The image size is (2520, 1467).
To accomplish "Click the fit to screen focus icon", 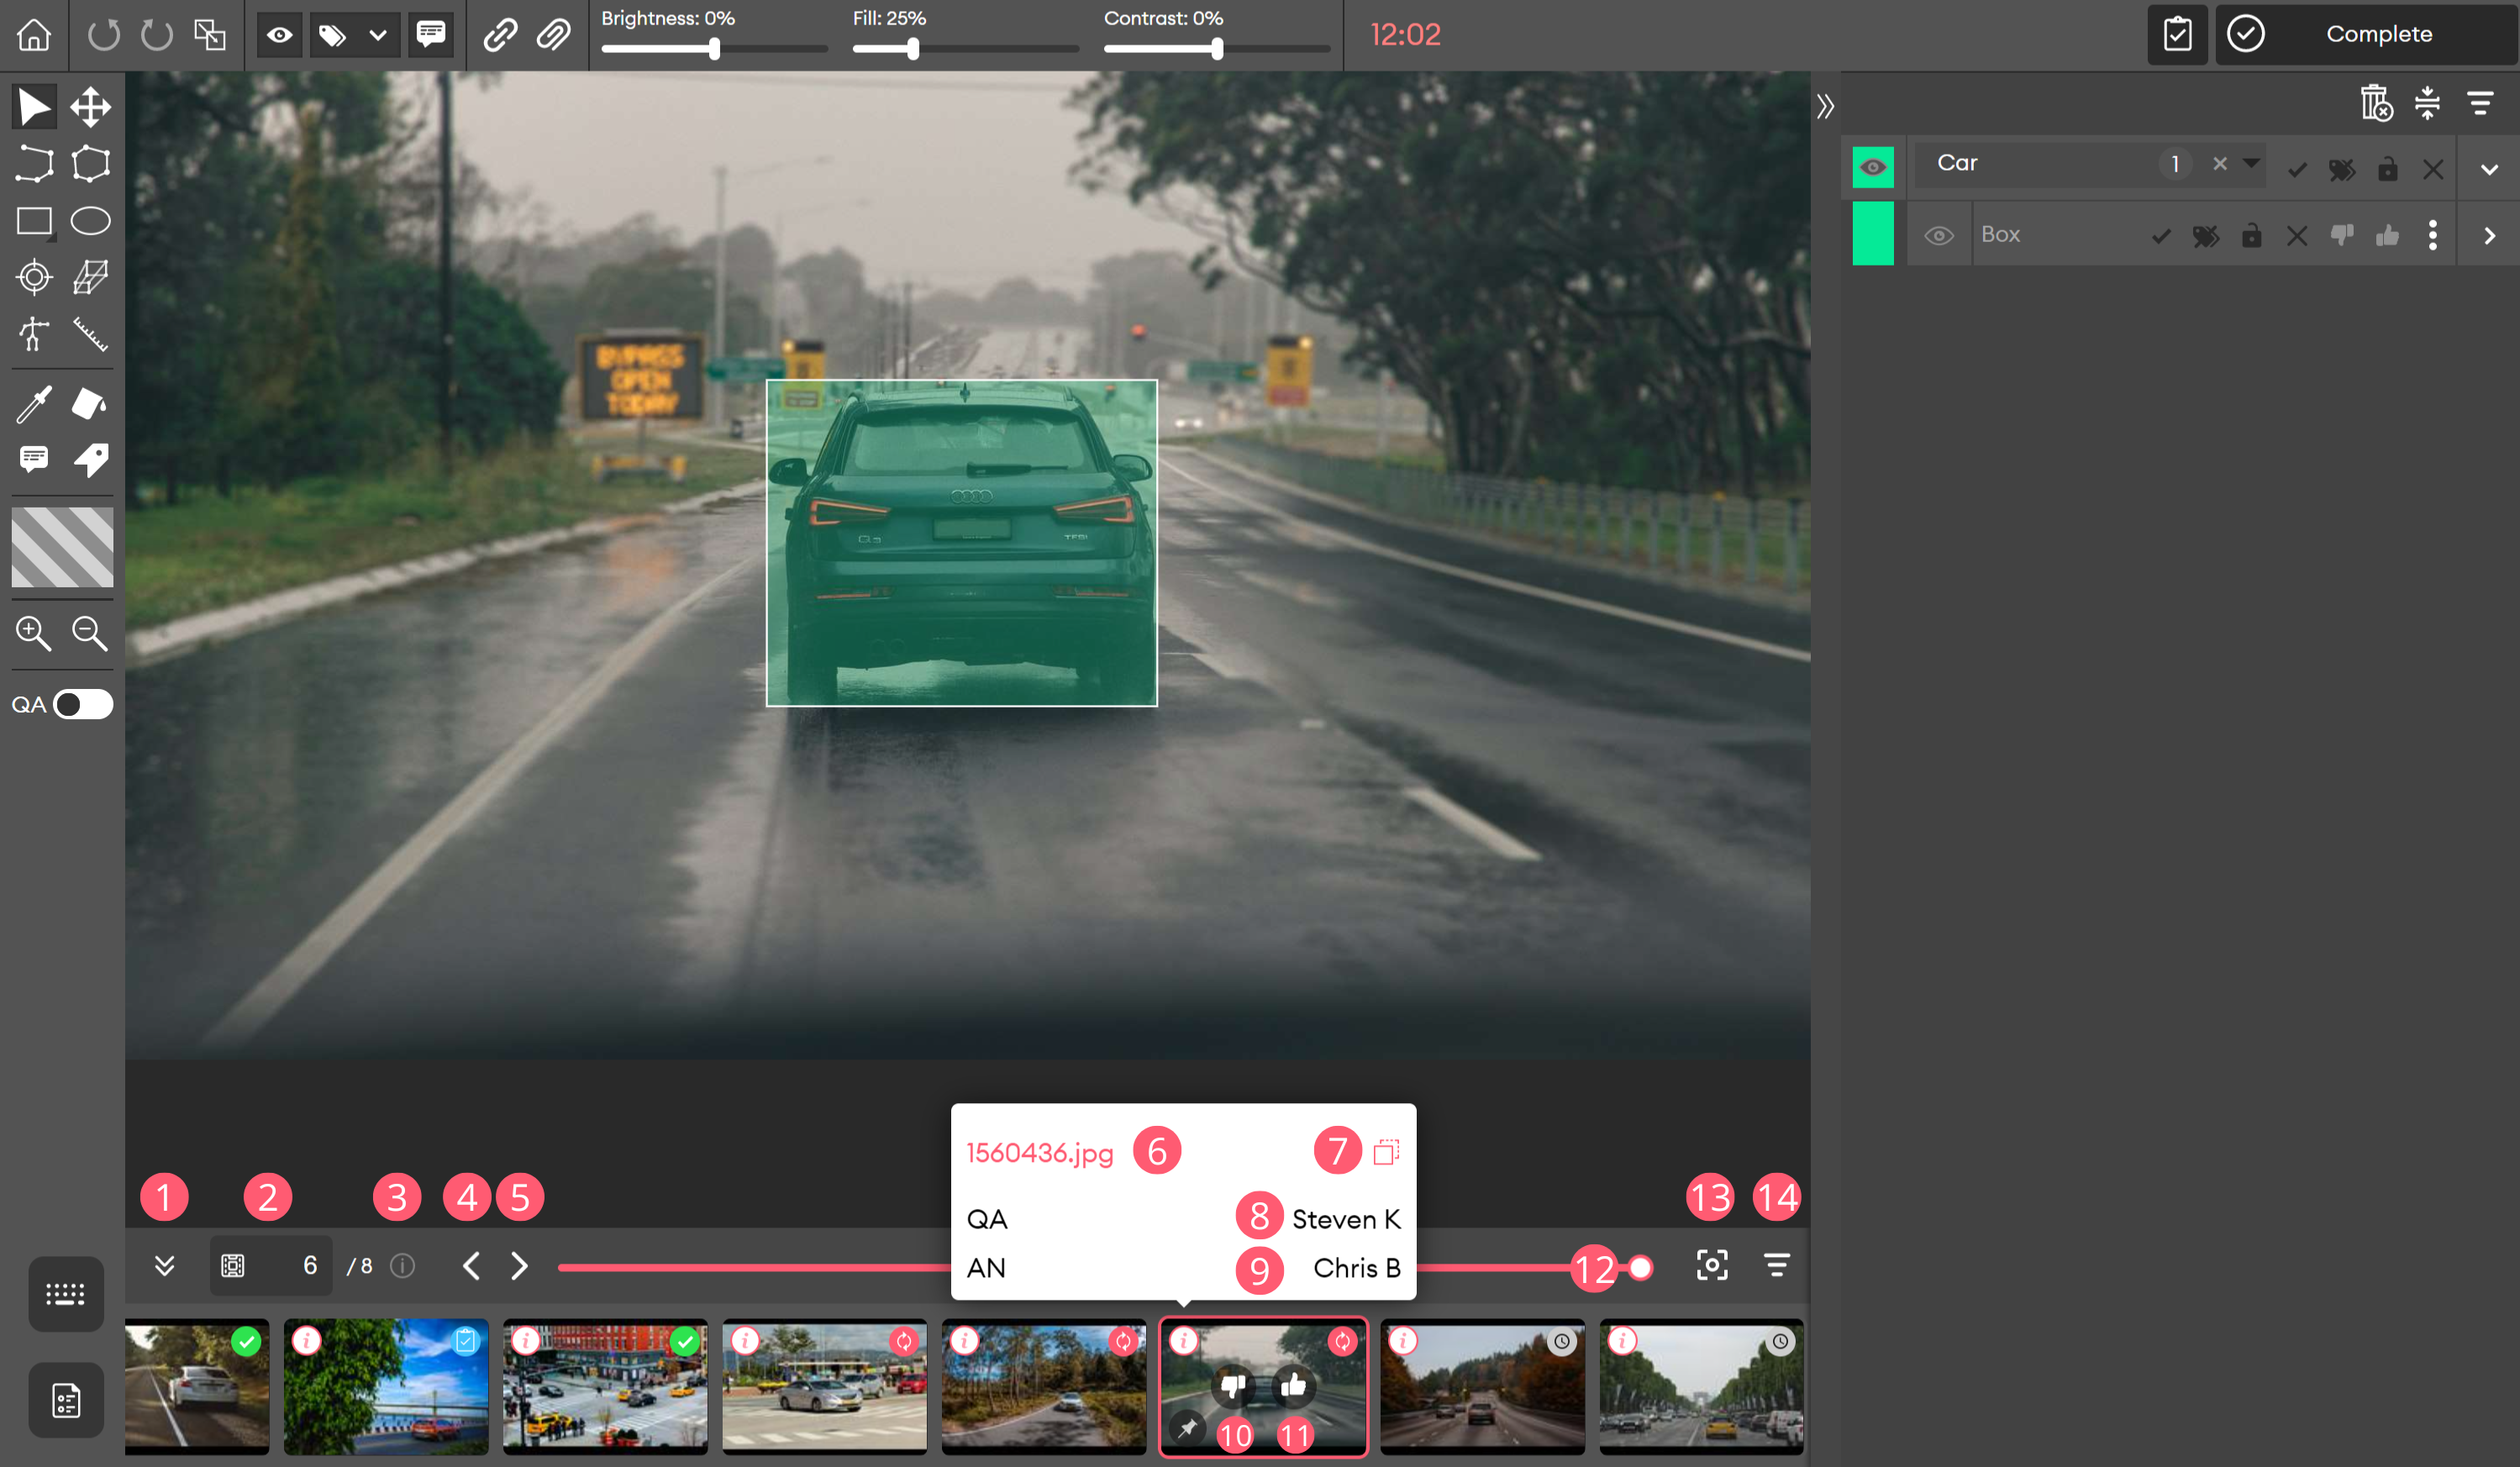I will pos(1712,1266).
